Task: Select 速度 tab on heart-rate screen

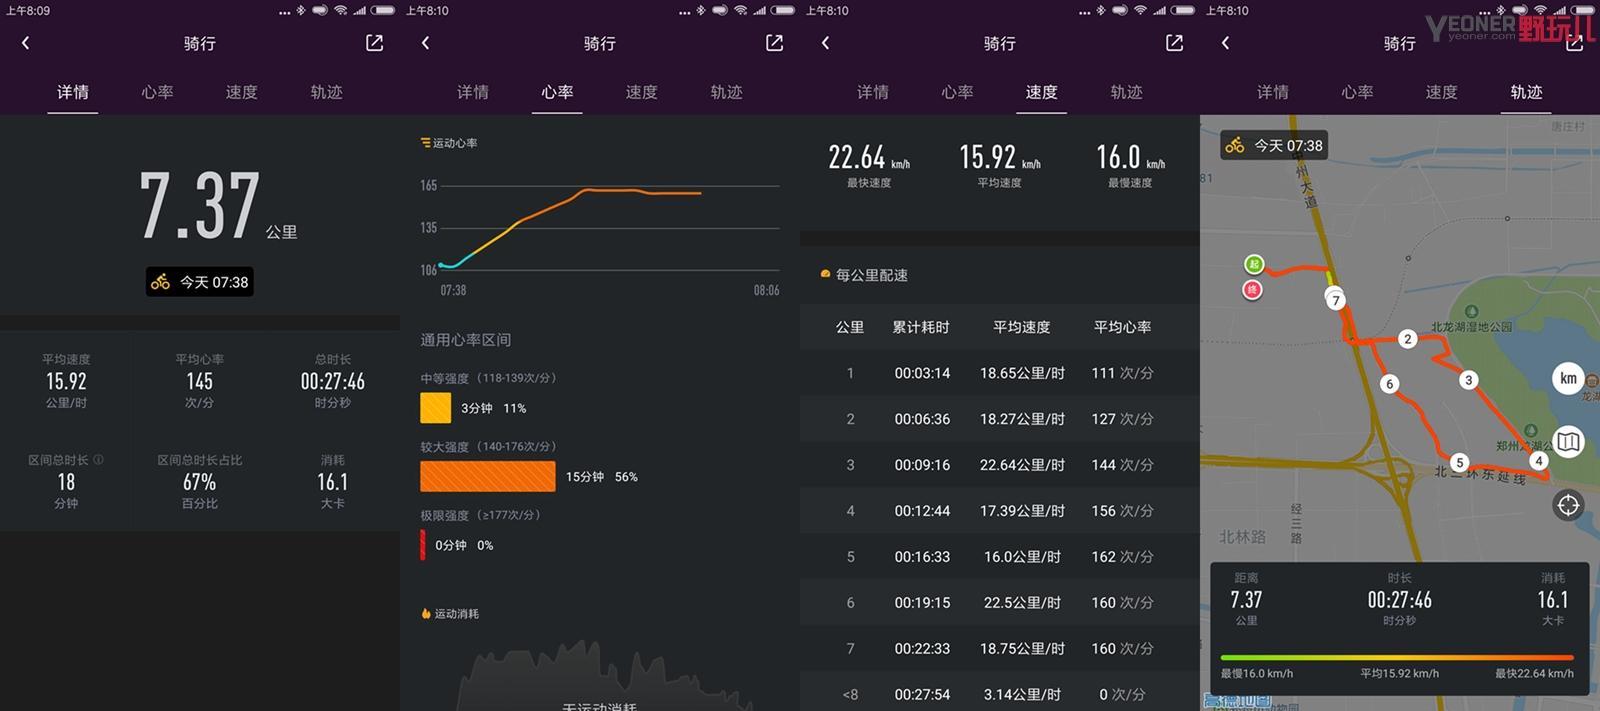Action: click(641, 92)
